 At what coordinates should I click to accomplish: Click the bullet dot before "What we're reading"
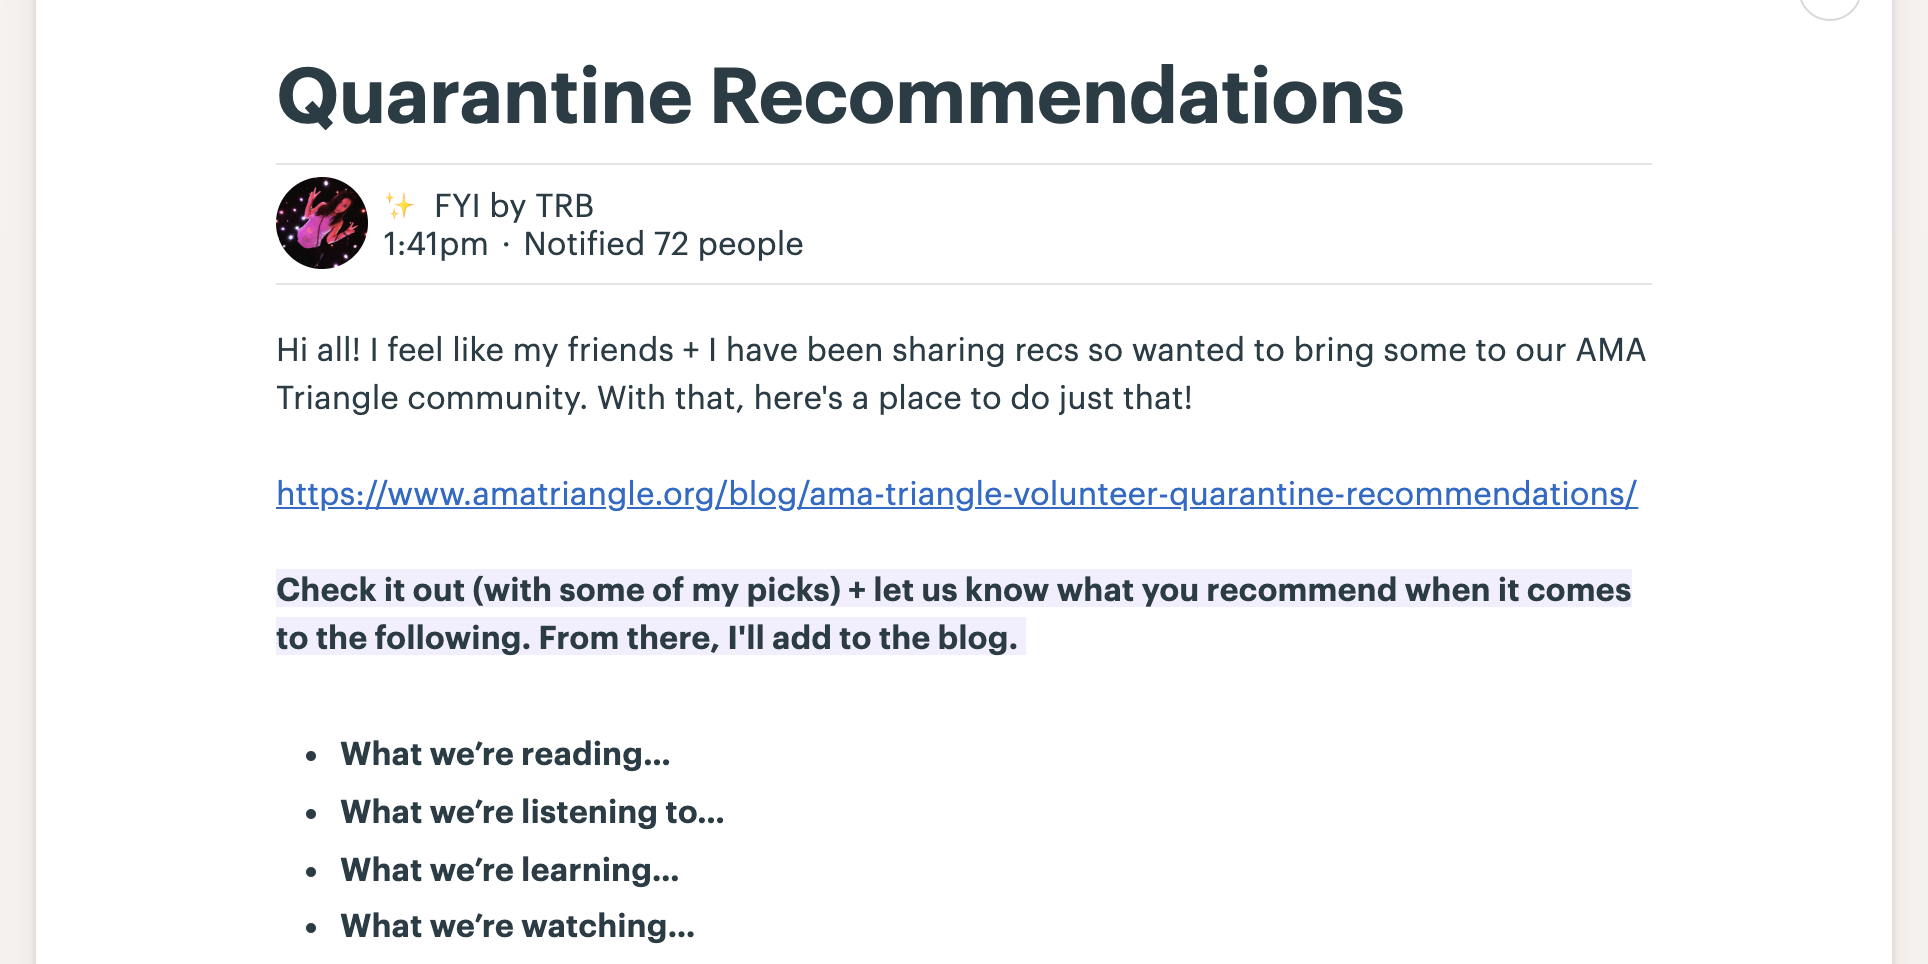[312, 756]
